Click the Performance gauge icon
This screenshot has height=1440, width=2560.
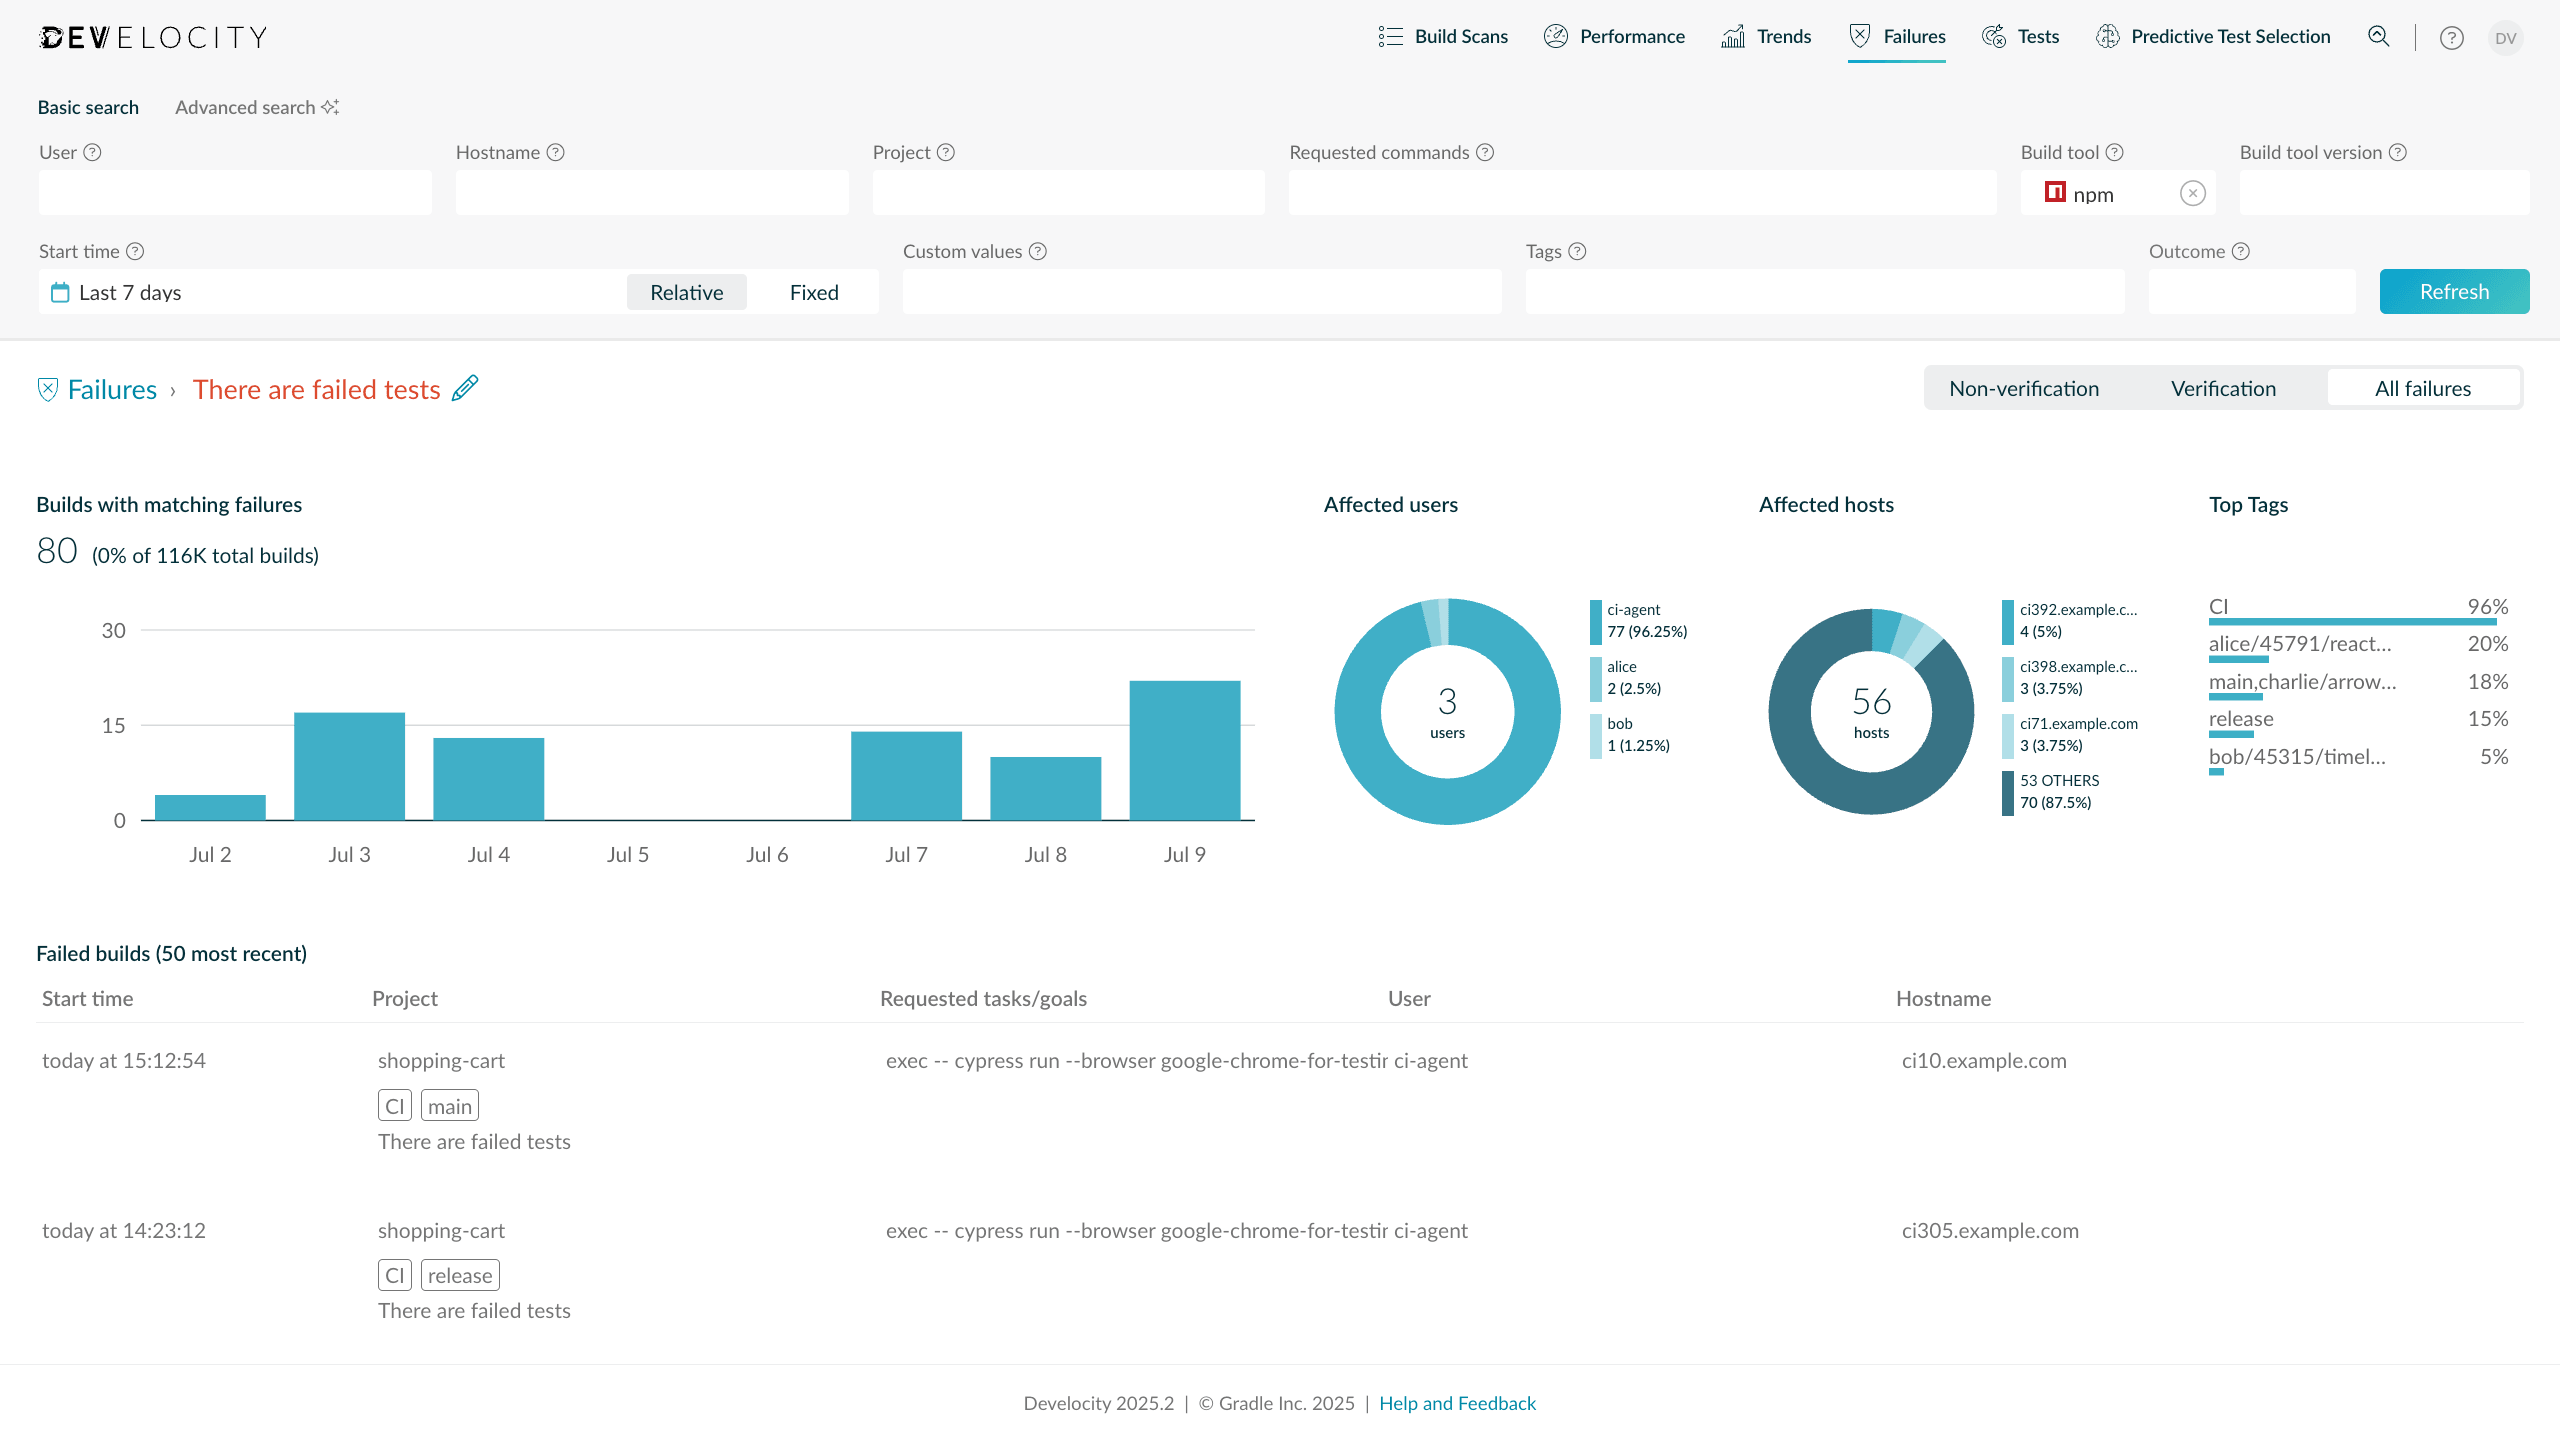pyautogui.click(x=1556, y=36)
